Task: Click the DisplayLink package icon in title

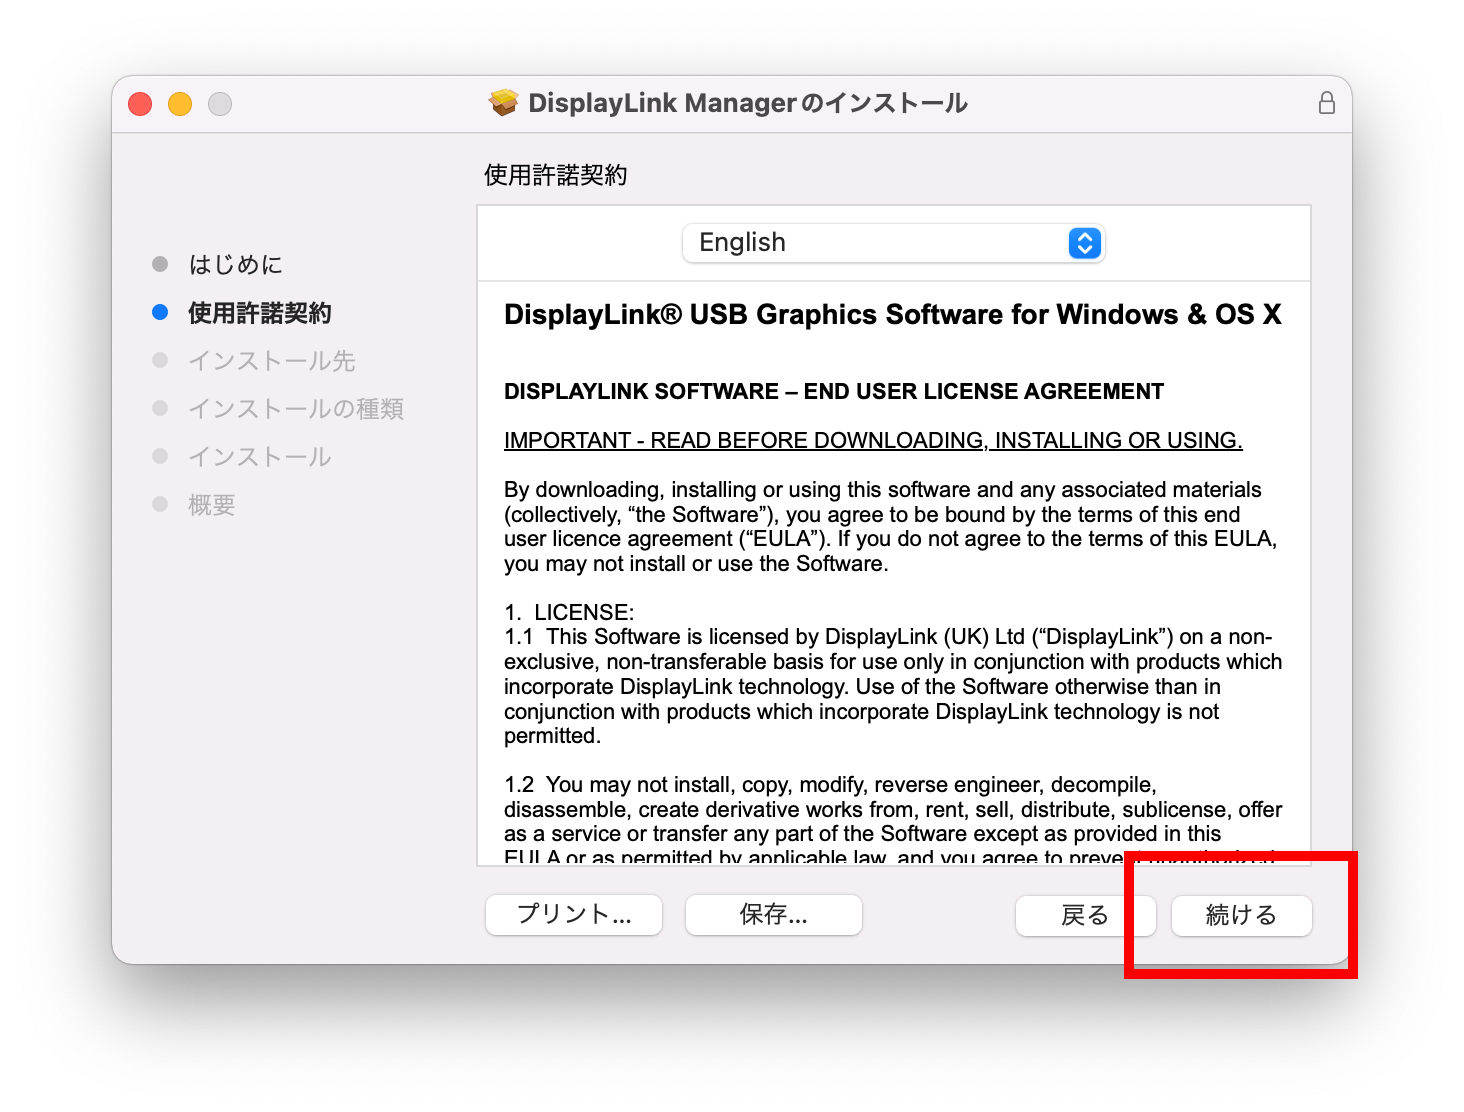Action: [503, 103]
